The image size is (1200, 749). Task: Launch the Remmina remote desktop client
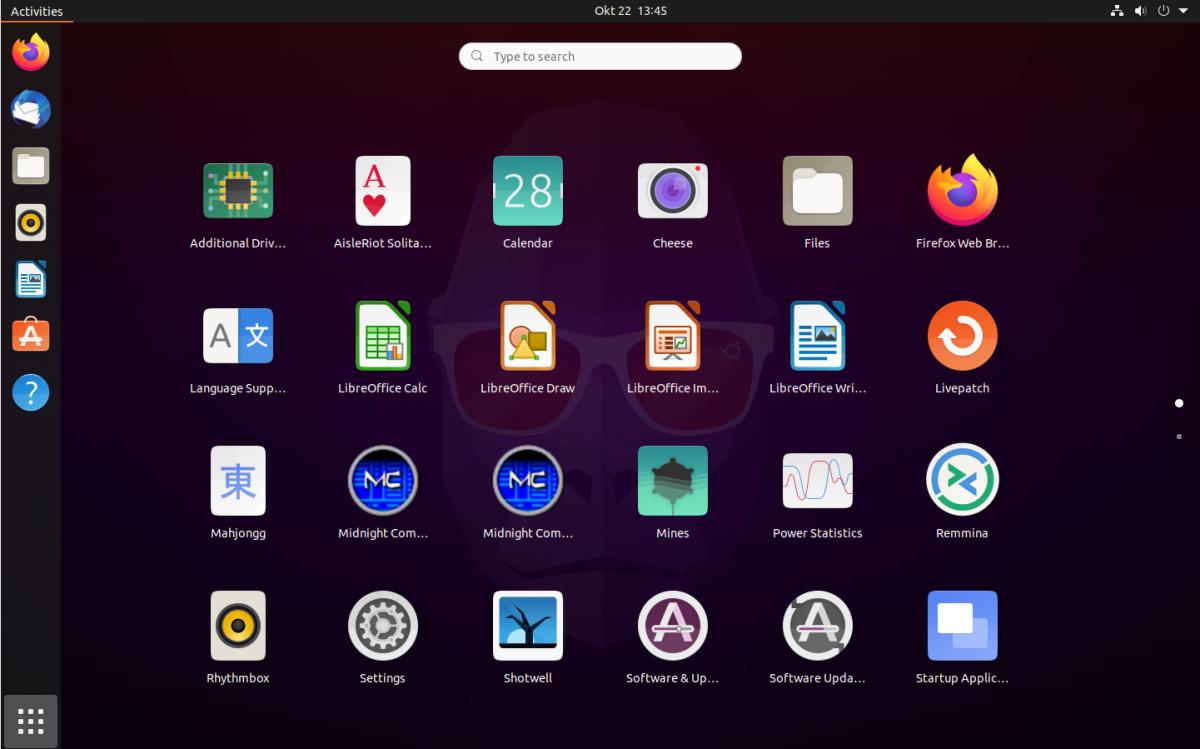[x=961, y=481]
